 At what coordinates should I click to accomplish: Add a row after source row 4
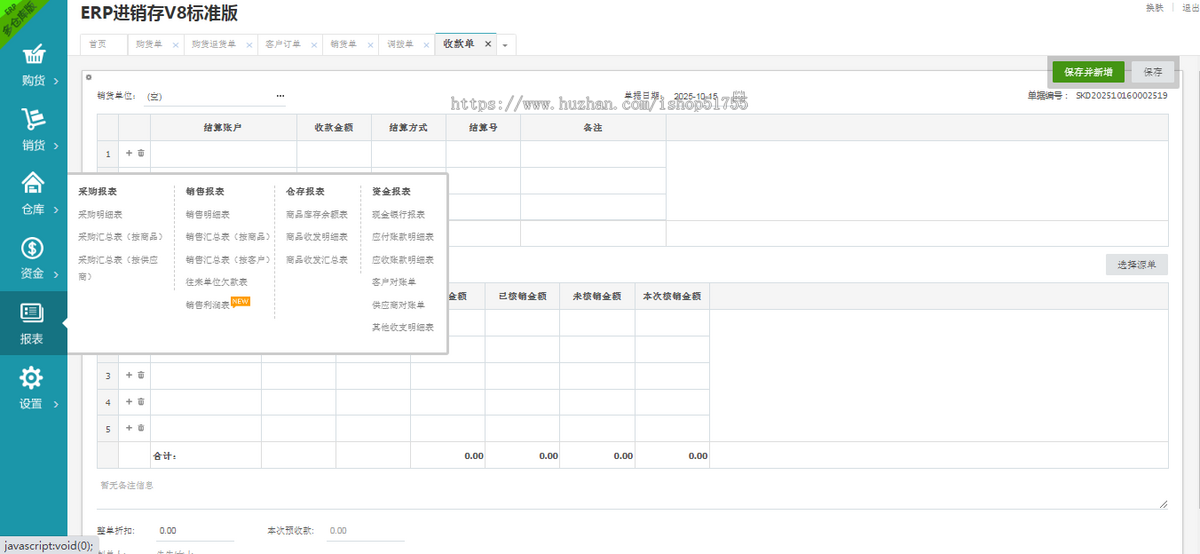[128, 401]
